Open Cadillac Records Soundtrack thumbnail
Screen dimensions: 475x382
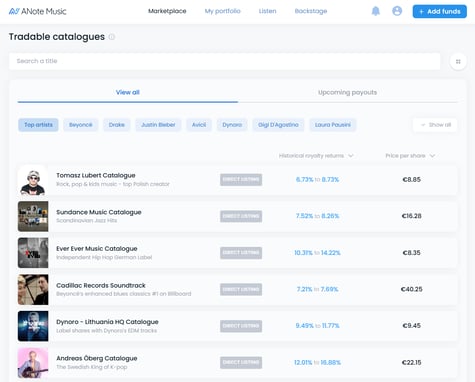[33, 289]
